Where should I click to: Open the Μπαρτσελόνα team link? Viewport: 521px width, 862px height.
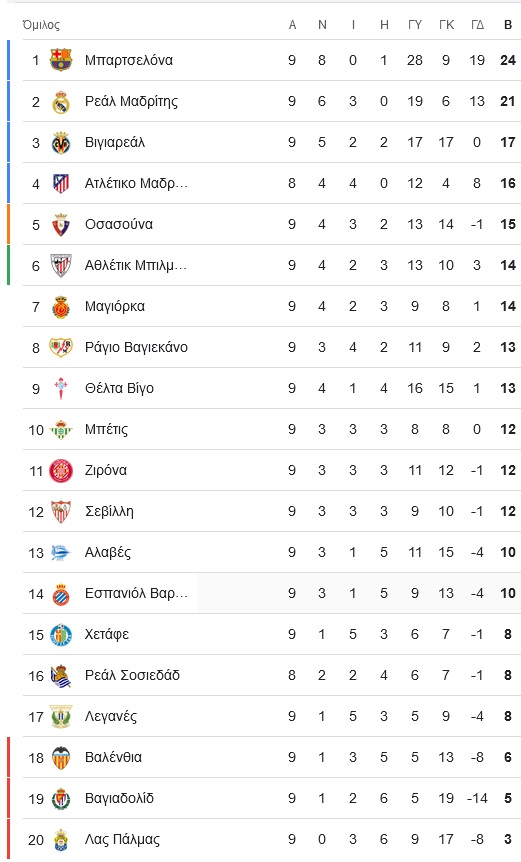[129, 60]
